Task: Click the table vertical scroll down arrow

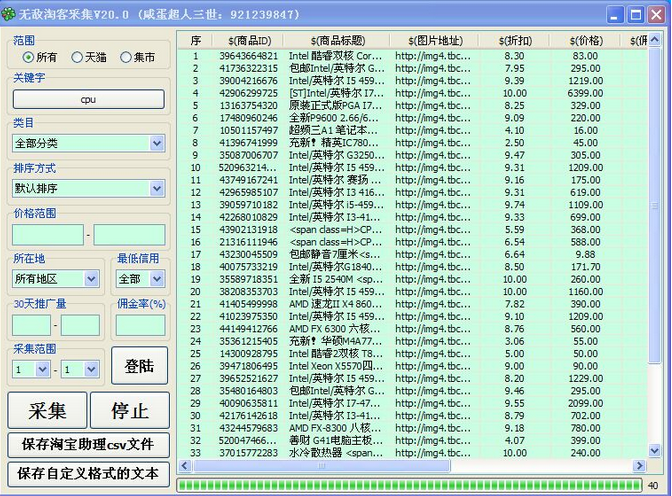Action: pos(654,451)
